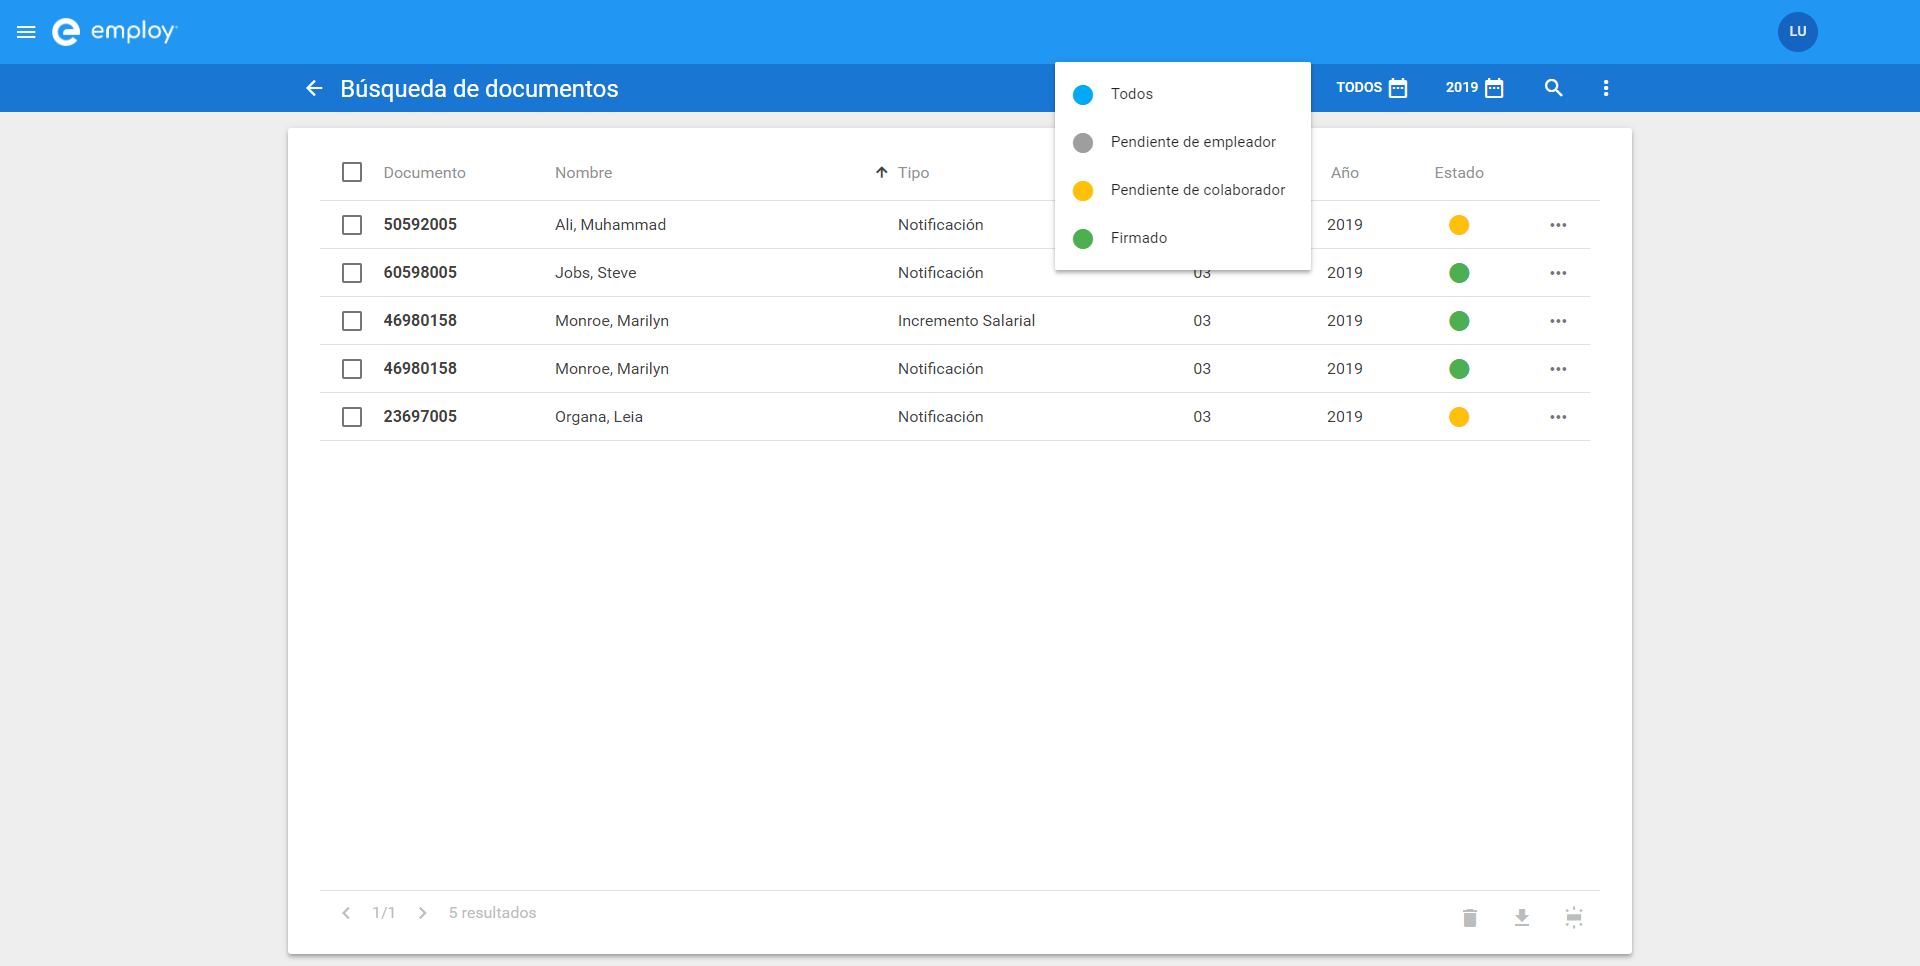Check the Monroe, Marilyn Incremento Salarial row
The height and width of the screenshot is (966, 1920).
point(352,321)
